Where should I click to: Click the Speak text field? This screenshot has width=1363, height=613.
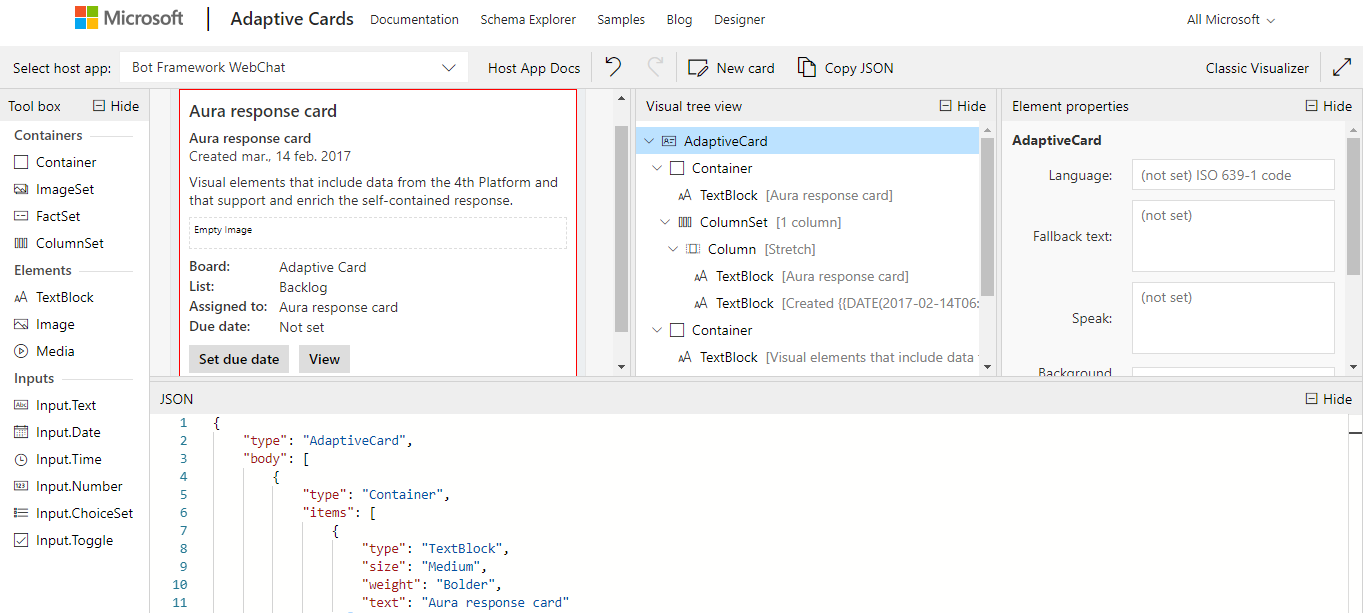tap(1233, 318)
